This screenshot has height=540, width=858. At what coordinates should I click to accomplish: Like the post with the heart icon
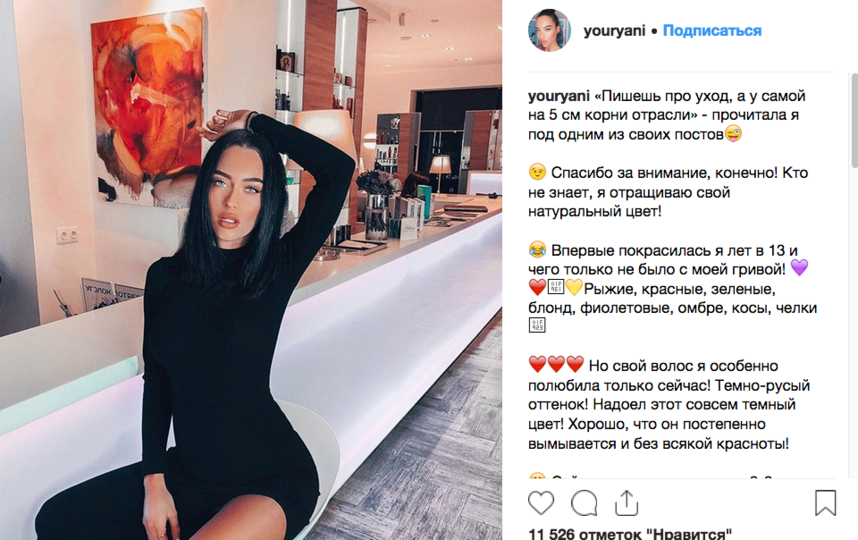(541, 502)
